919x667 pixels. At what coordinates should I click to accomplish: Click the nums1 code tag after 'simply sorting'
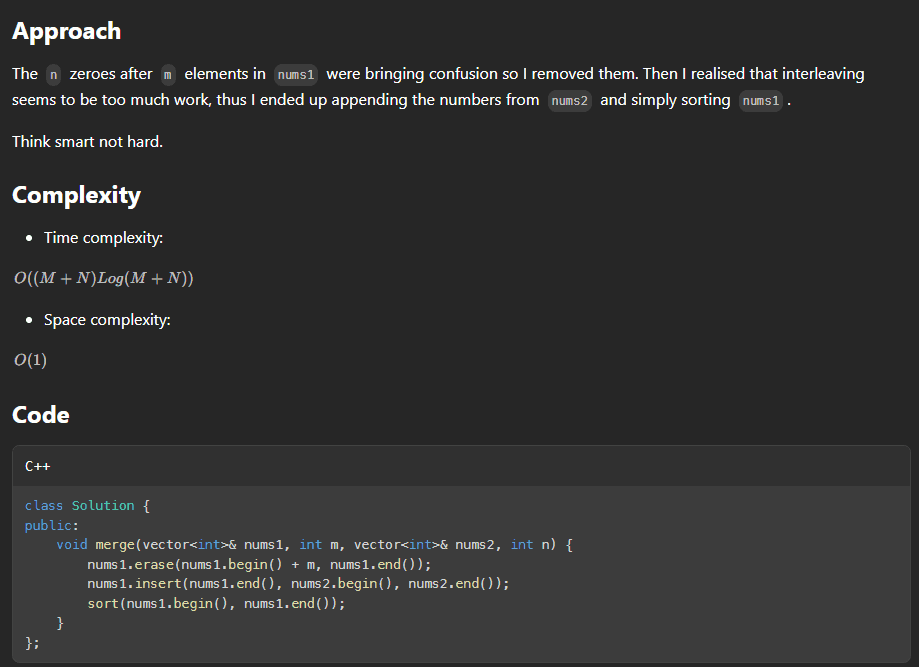[x=761, y=101]
